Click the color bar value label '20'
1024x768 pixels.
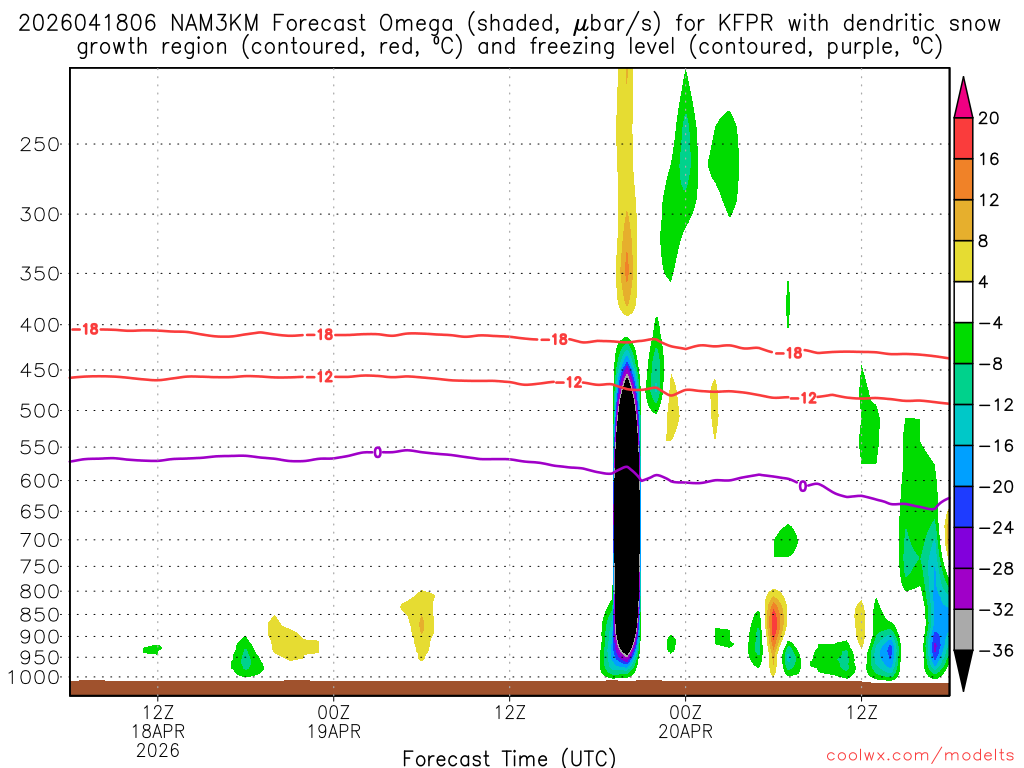tap(989, 118)
